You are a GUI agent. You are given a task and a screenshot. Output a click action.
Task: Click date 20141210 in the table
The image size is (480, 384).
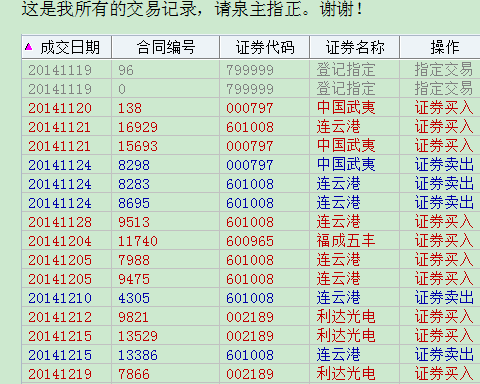pyautogui.click(x=60, y=298)
